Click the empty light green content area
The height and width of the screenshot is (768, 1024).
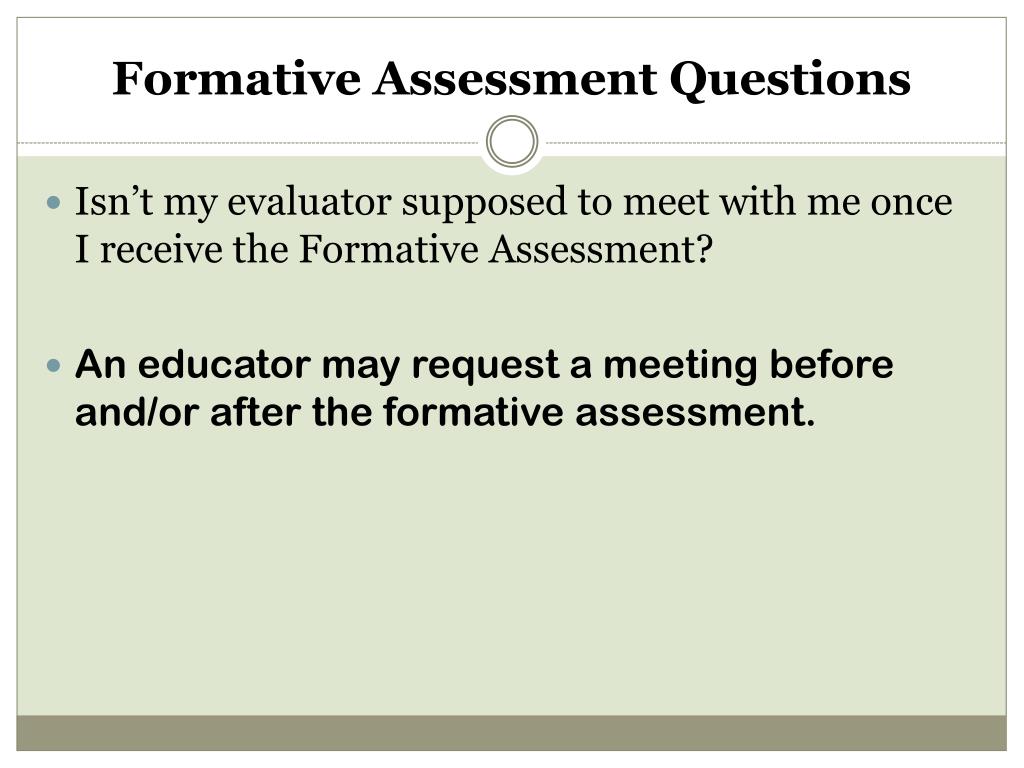click(x=511, y=575)
